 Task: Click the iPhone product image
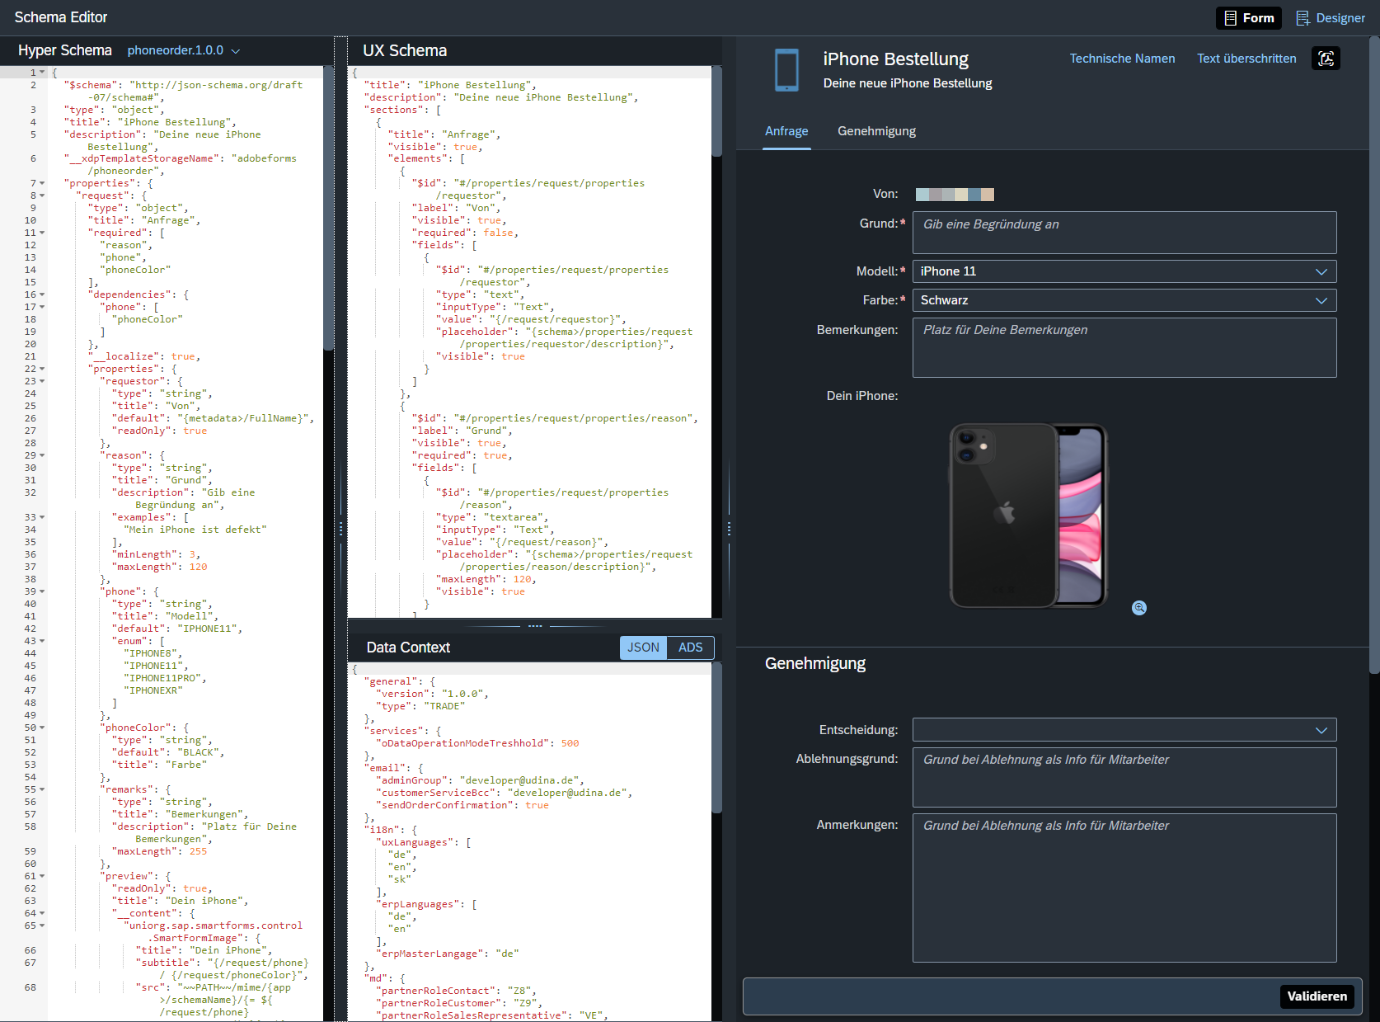(x=1028, y=515)
